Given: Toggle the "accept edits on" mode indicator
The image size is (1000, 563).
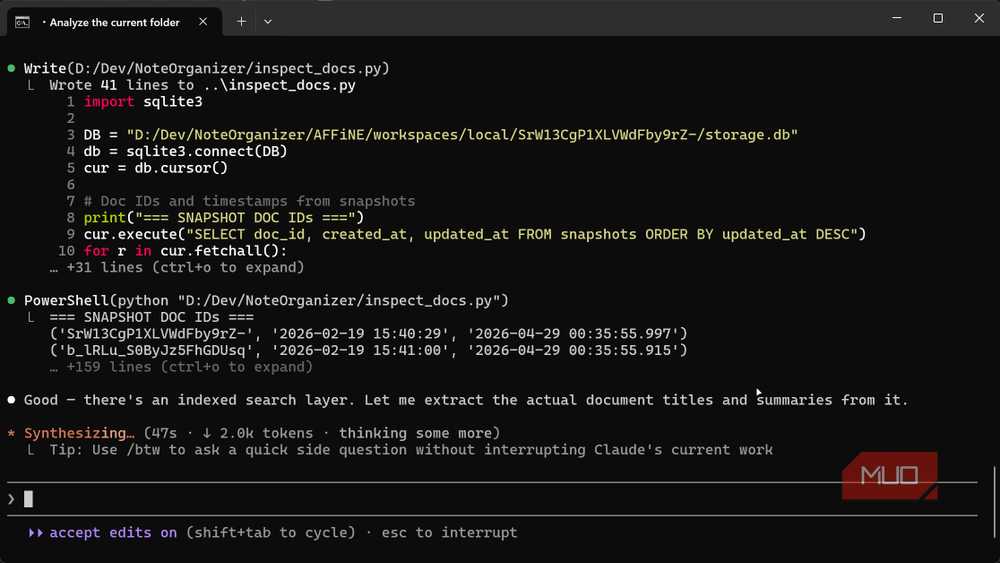Looking at the screenshot, I should (113, 533).
